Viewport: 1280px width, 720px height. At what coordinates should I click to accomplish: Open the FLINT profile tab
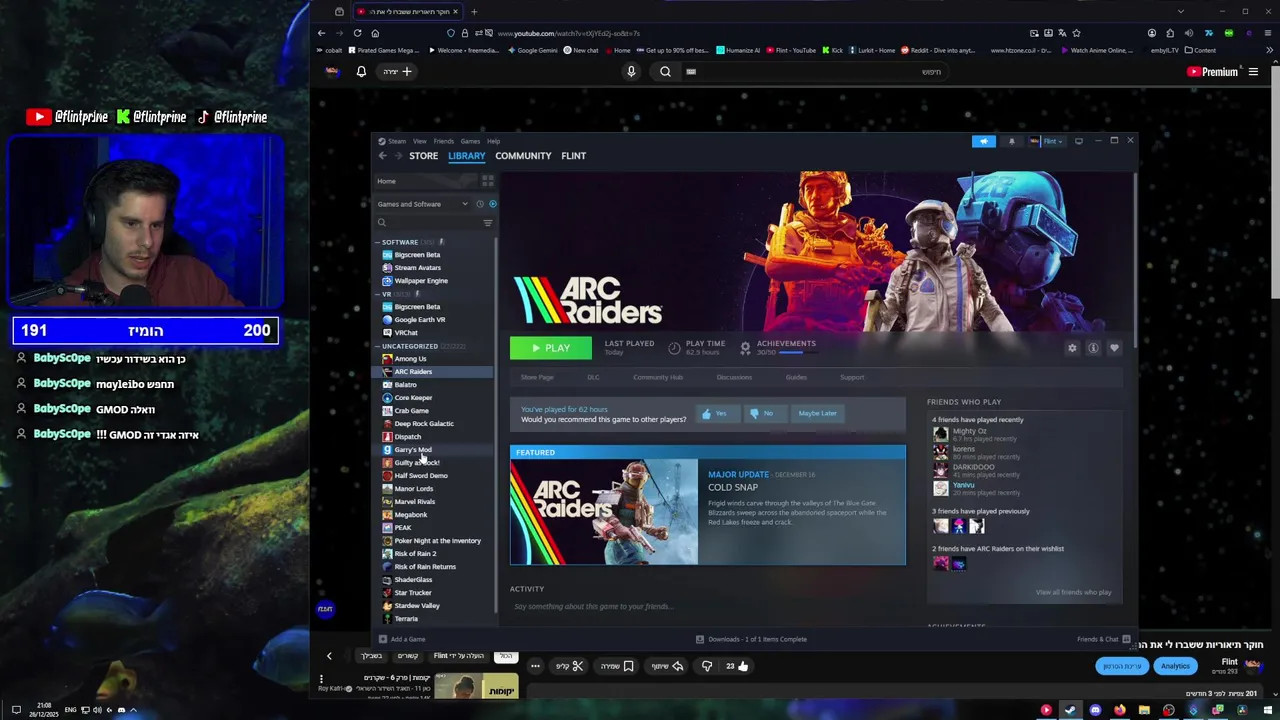coord(574,156)
